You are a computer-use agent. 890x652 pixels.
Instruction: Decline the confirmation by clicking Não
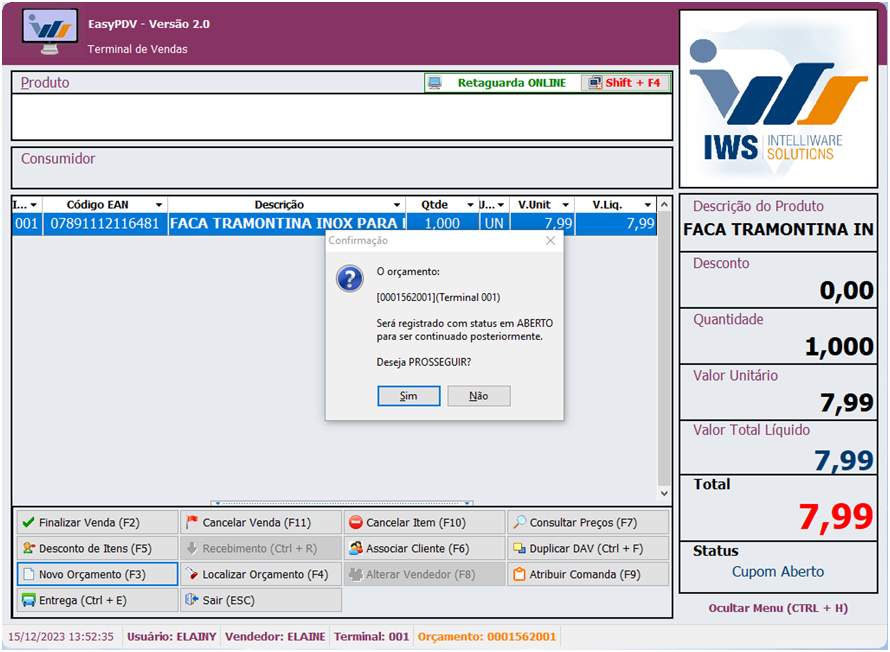tap(479, 396)
